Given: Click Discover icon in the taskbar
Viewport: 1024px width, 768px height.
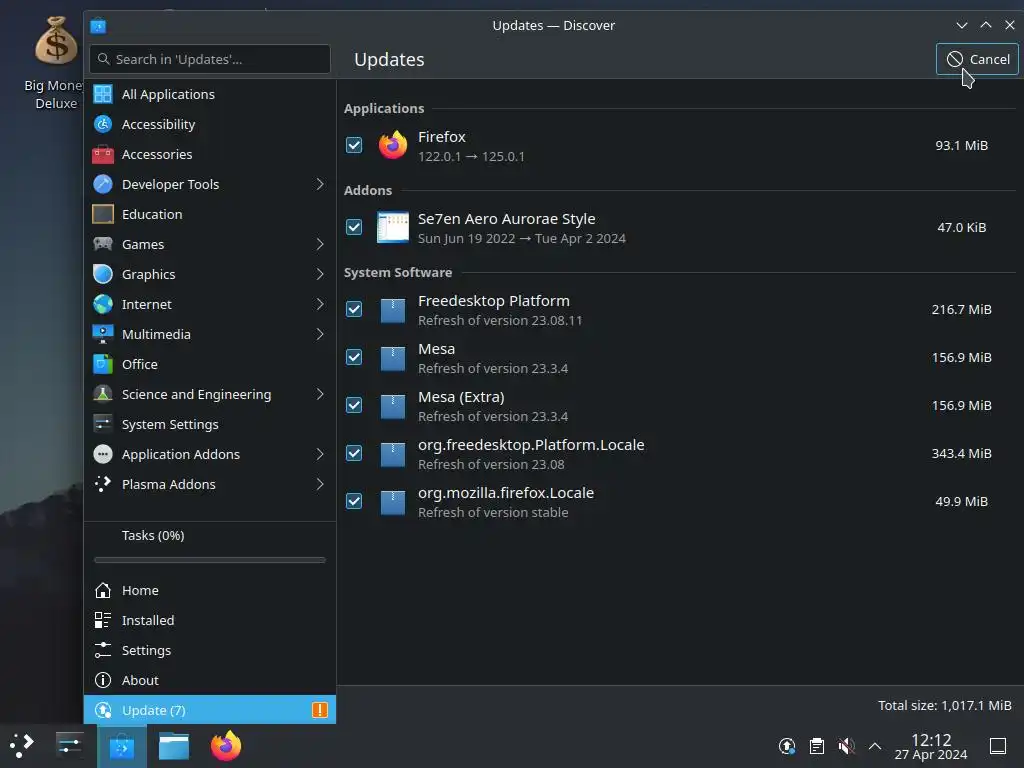Looking at the screenshot, I should point(121,745).
